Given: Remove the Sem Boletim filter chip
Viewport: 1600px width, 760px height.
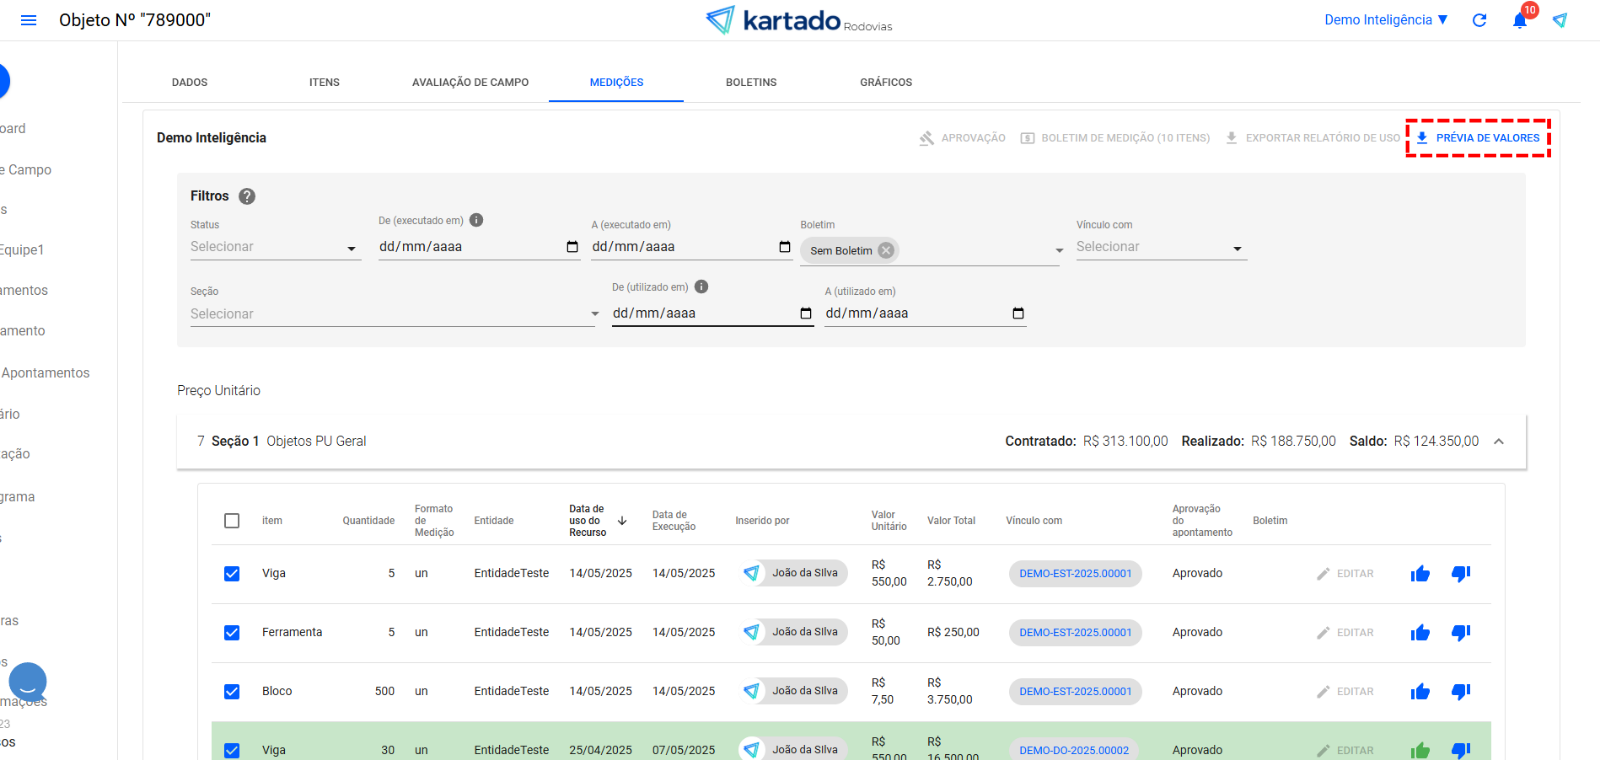Looking at the screenshot, I should point(886,251).
